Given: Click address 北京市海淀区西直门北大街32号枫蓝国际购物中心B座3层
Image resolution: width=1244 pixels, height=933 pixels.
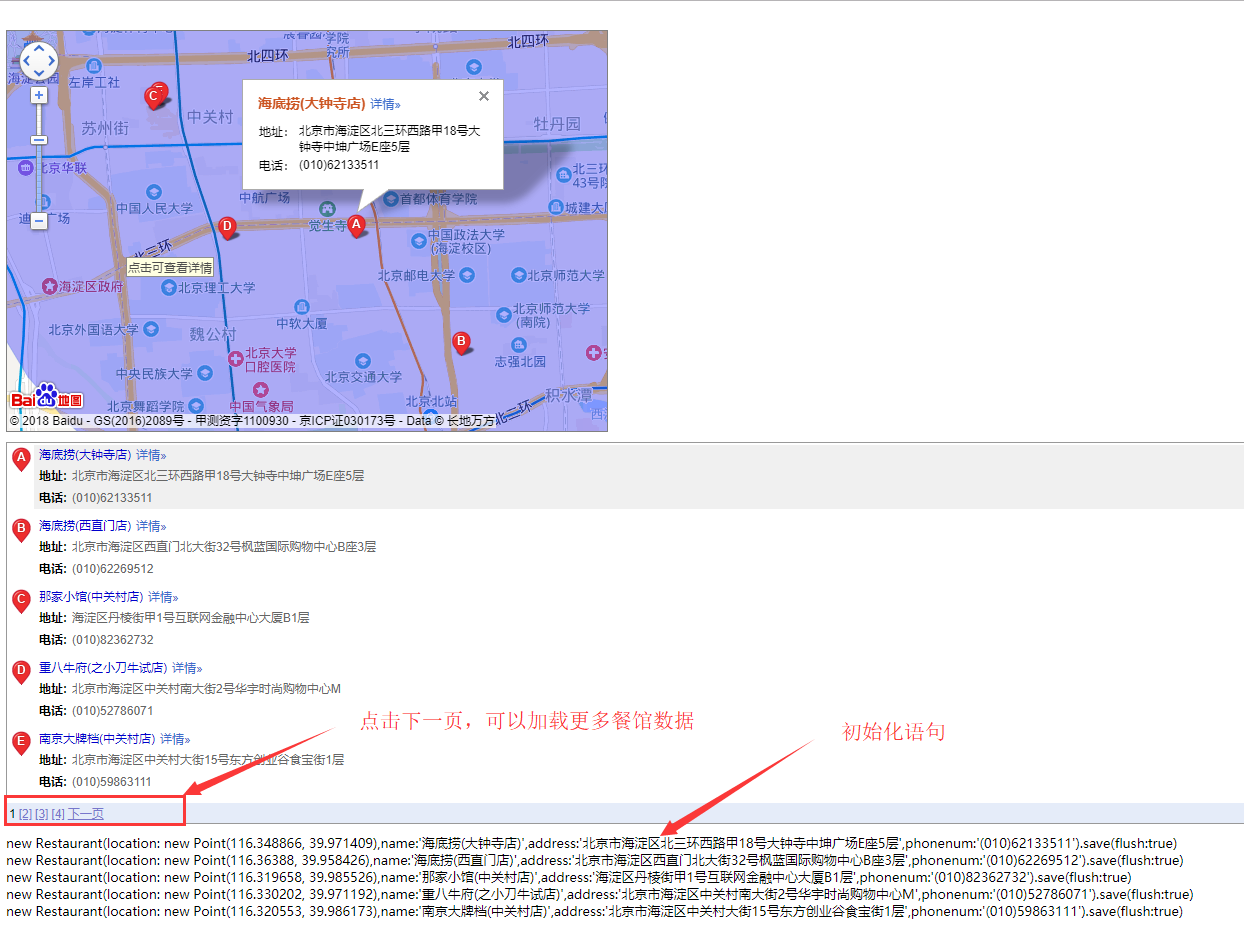Looking at the screenshot, I should tap(224, 547).
